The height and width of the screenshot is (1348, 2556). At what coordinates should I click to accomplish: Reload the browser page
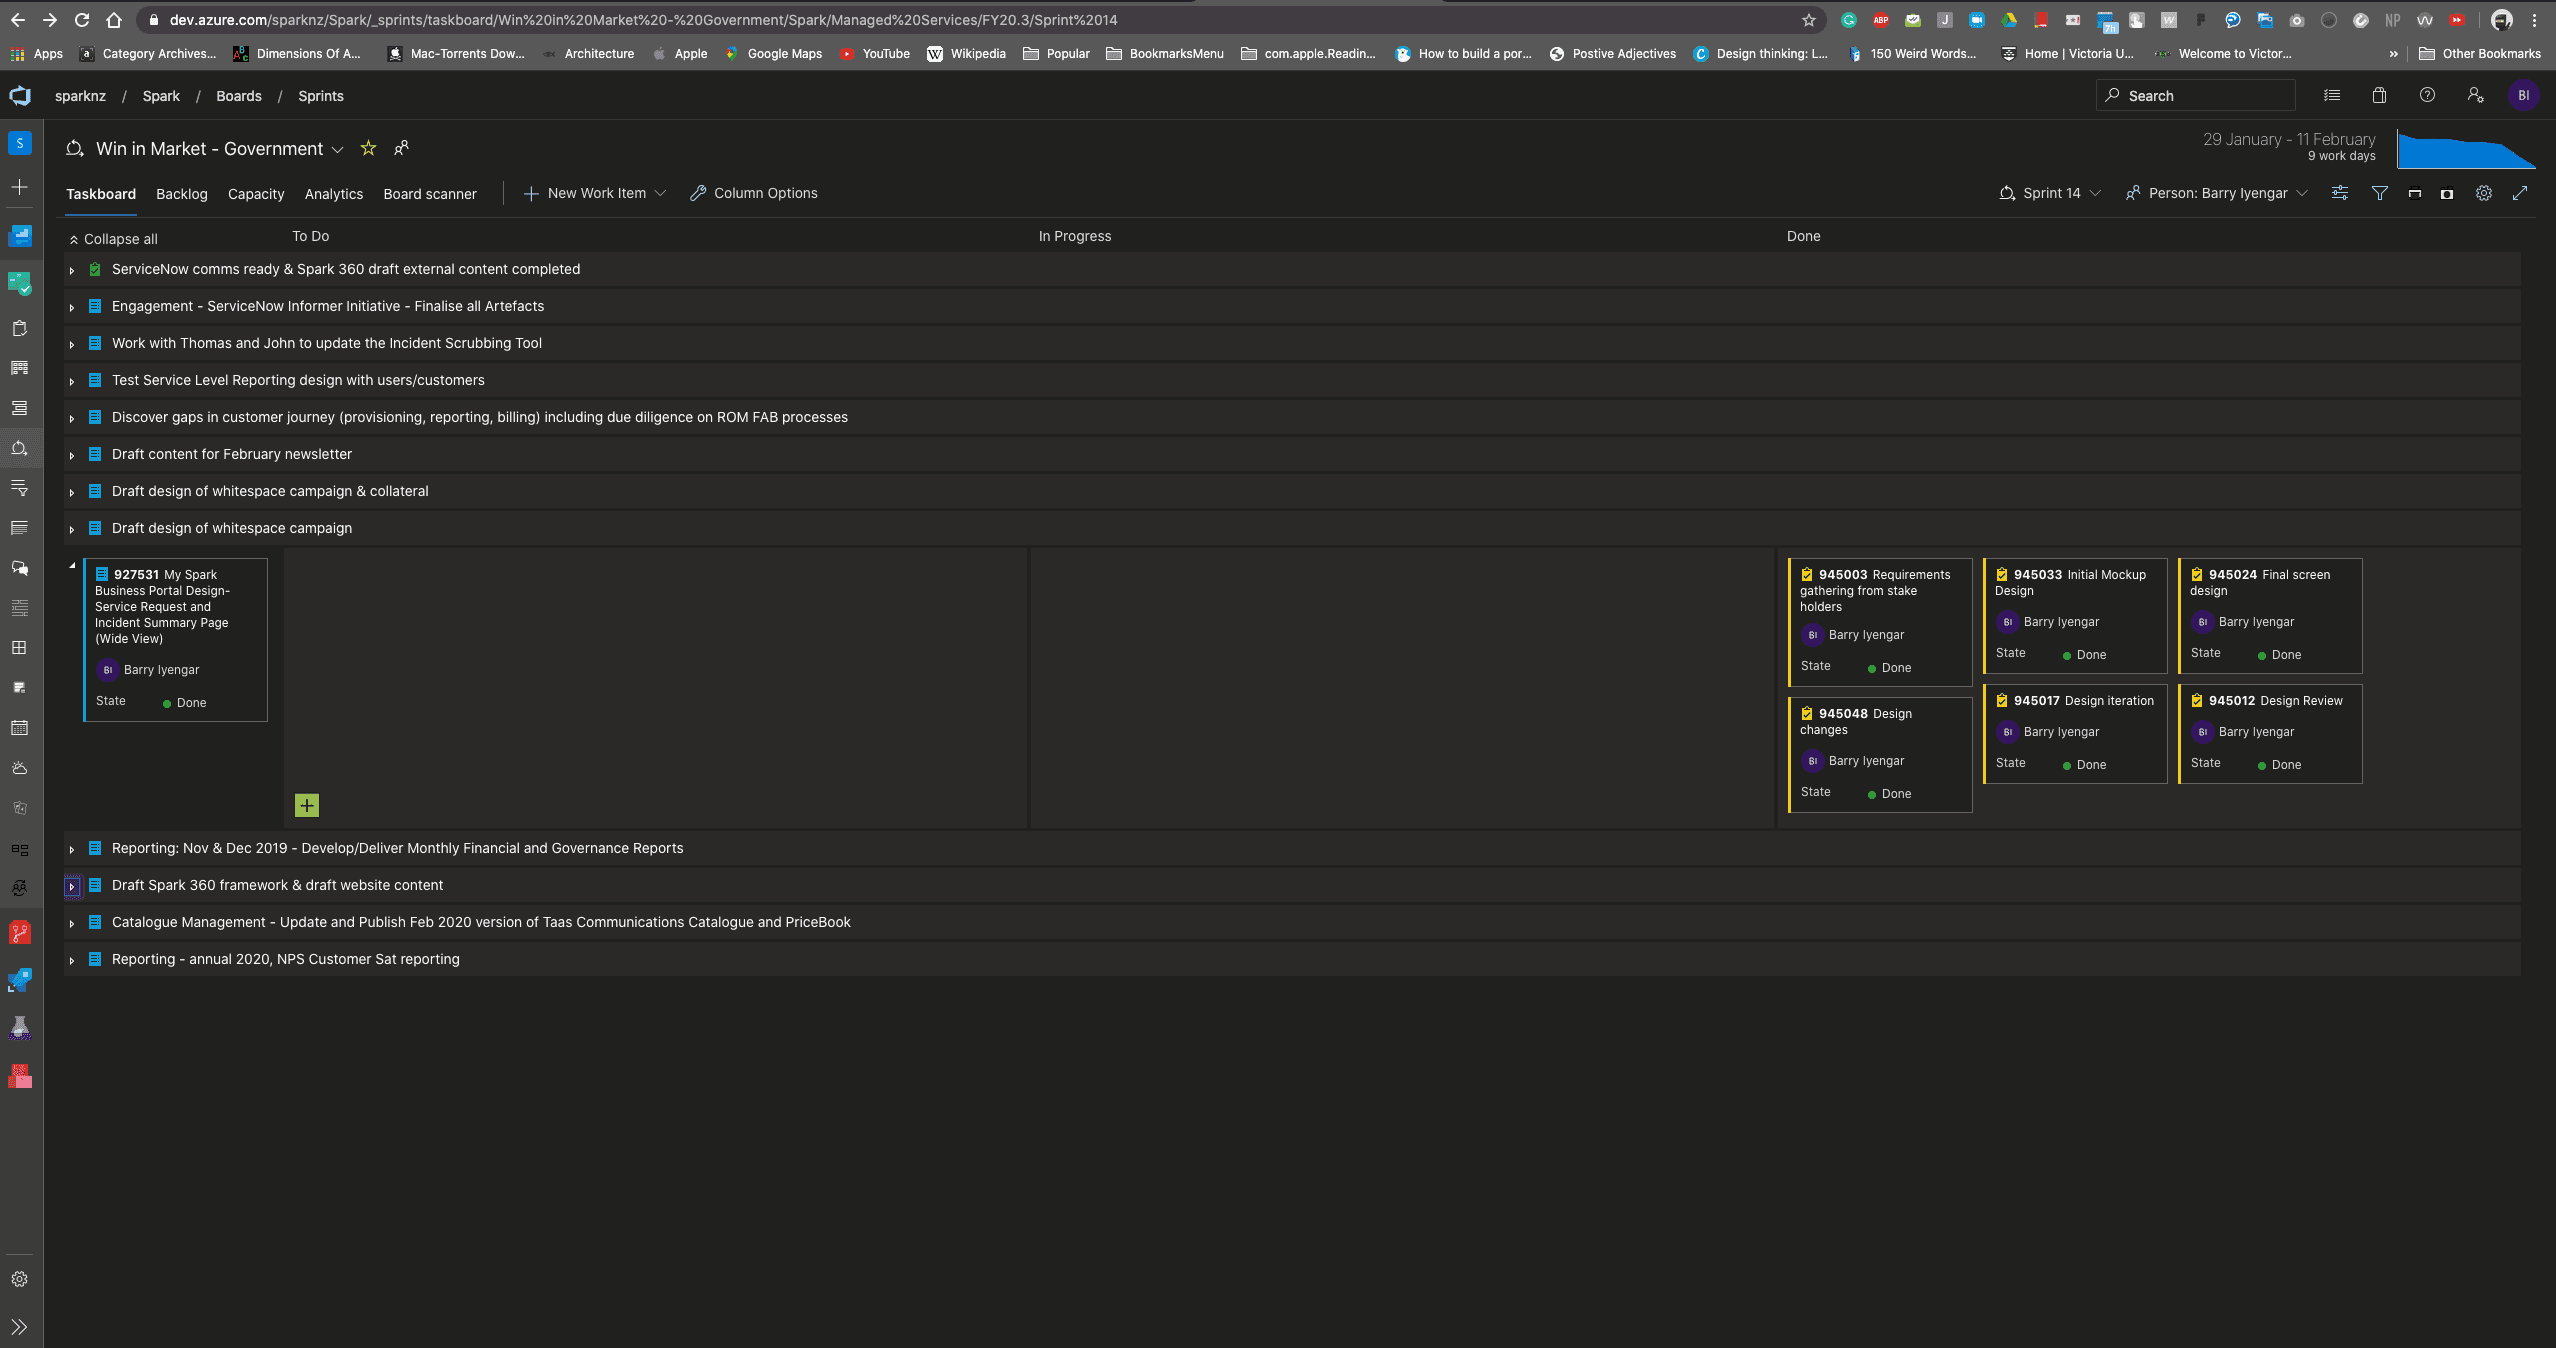[82, 20]
